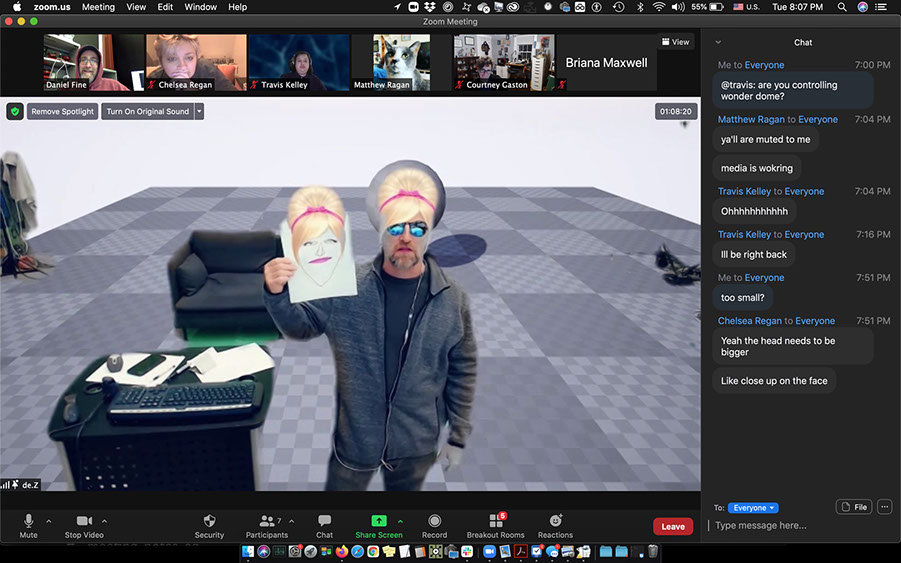
Task: Open the Reactions emoji picker
Action: 555,521
